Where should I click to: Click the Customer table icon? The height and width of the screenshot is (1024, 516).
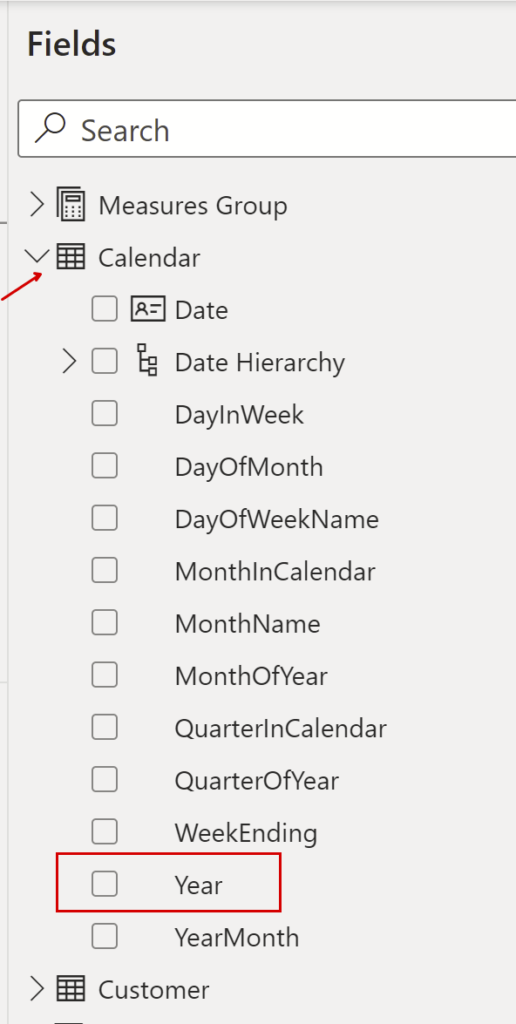coord(71,989)
